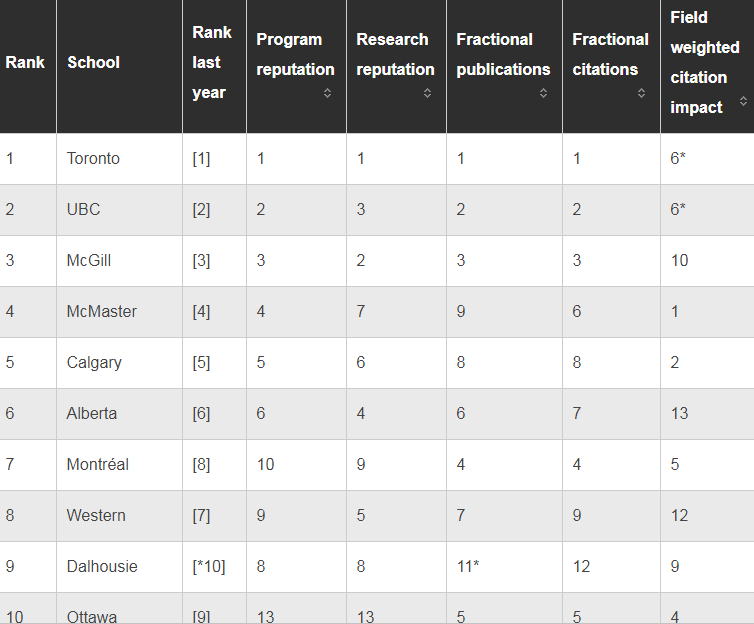The width and height of the screenshot is (754, 624).
Task: Select the Montréal school cell
Action: 119,464
